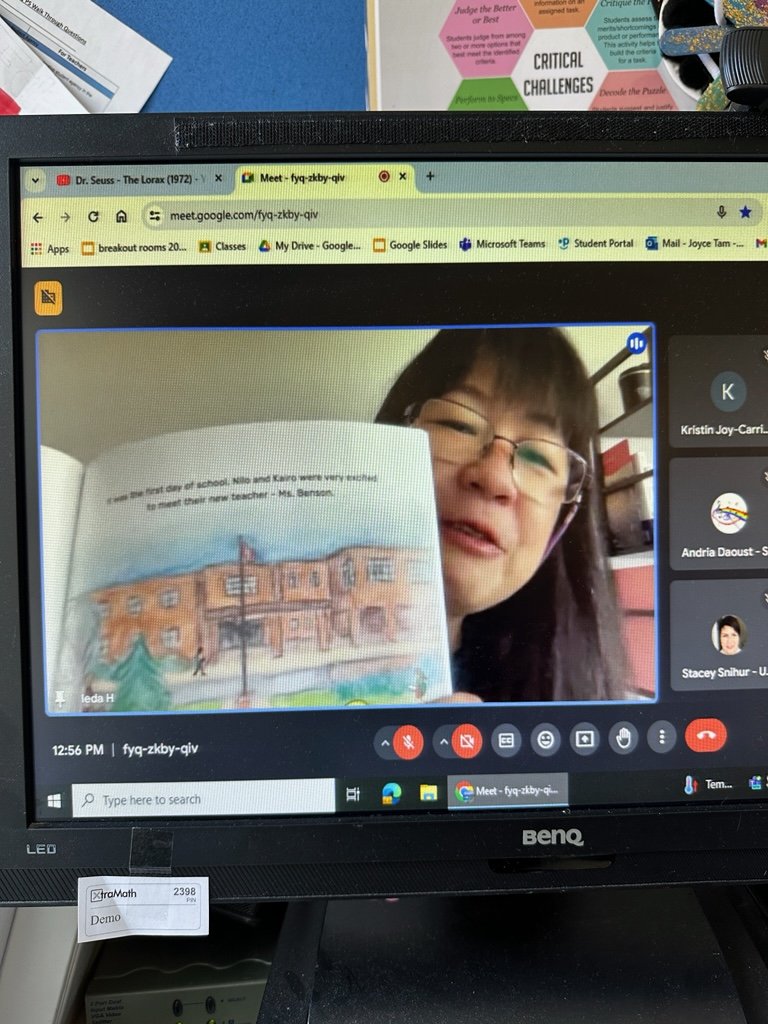This screenshot has height=1024, width=768.
Task: Open Task View on the taskbar
Action: click(353, 794)
